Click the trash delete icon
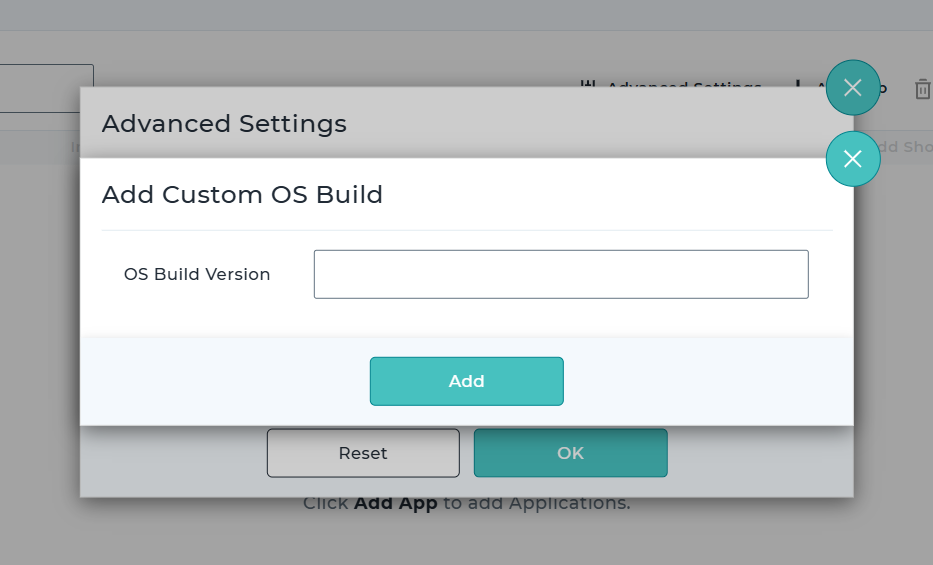The height and width of the screenshot is (565, 933). coord(922,89)
